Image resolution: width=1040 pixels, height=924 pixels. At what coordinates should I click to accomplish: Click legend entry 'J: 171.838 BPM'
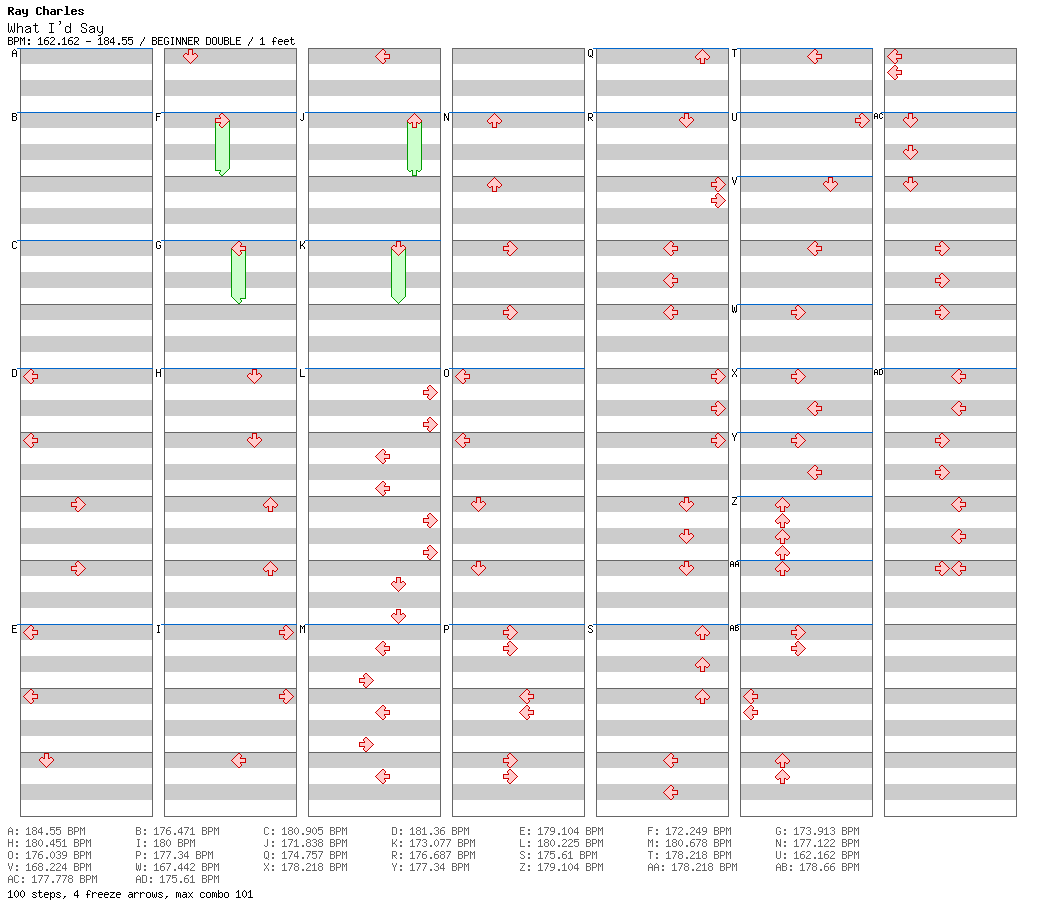tap(305, 843)
